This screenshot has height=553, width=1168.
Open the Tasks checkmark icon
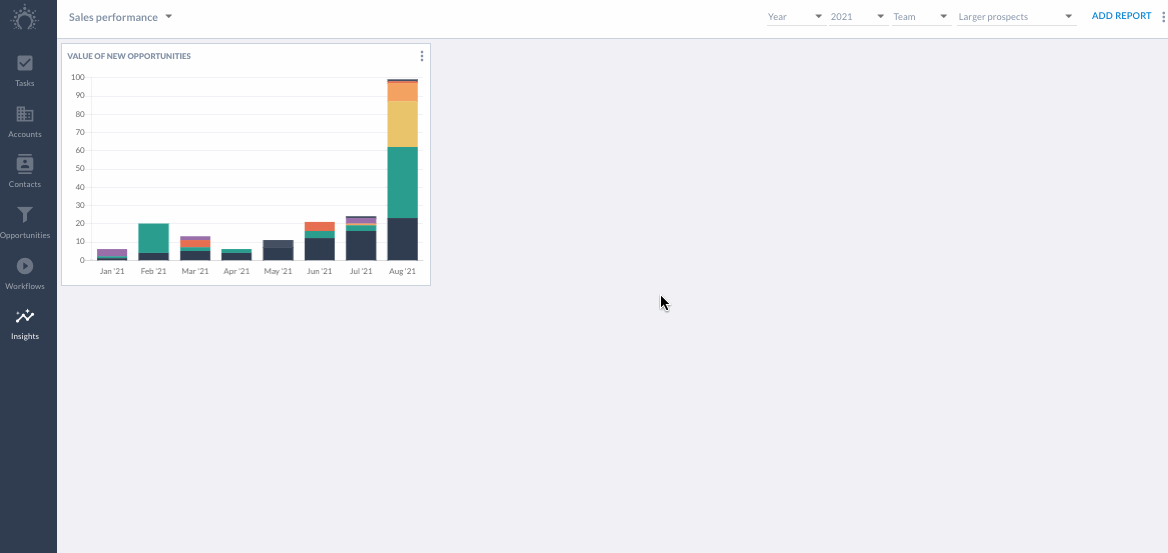[25, 63]
